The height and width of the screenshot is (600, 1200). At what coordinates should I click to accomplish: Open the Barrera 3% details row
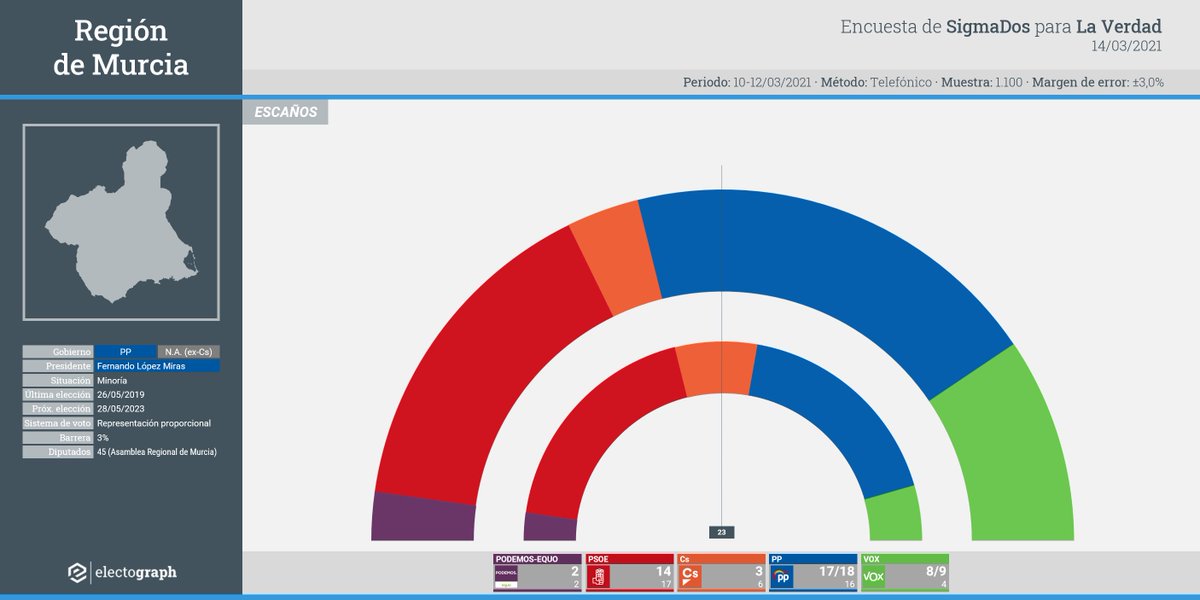point(57,437)
